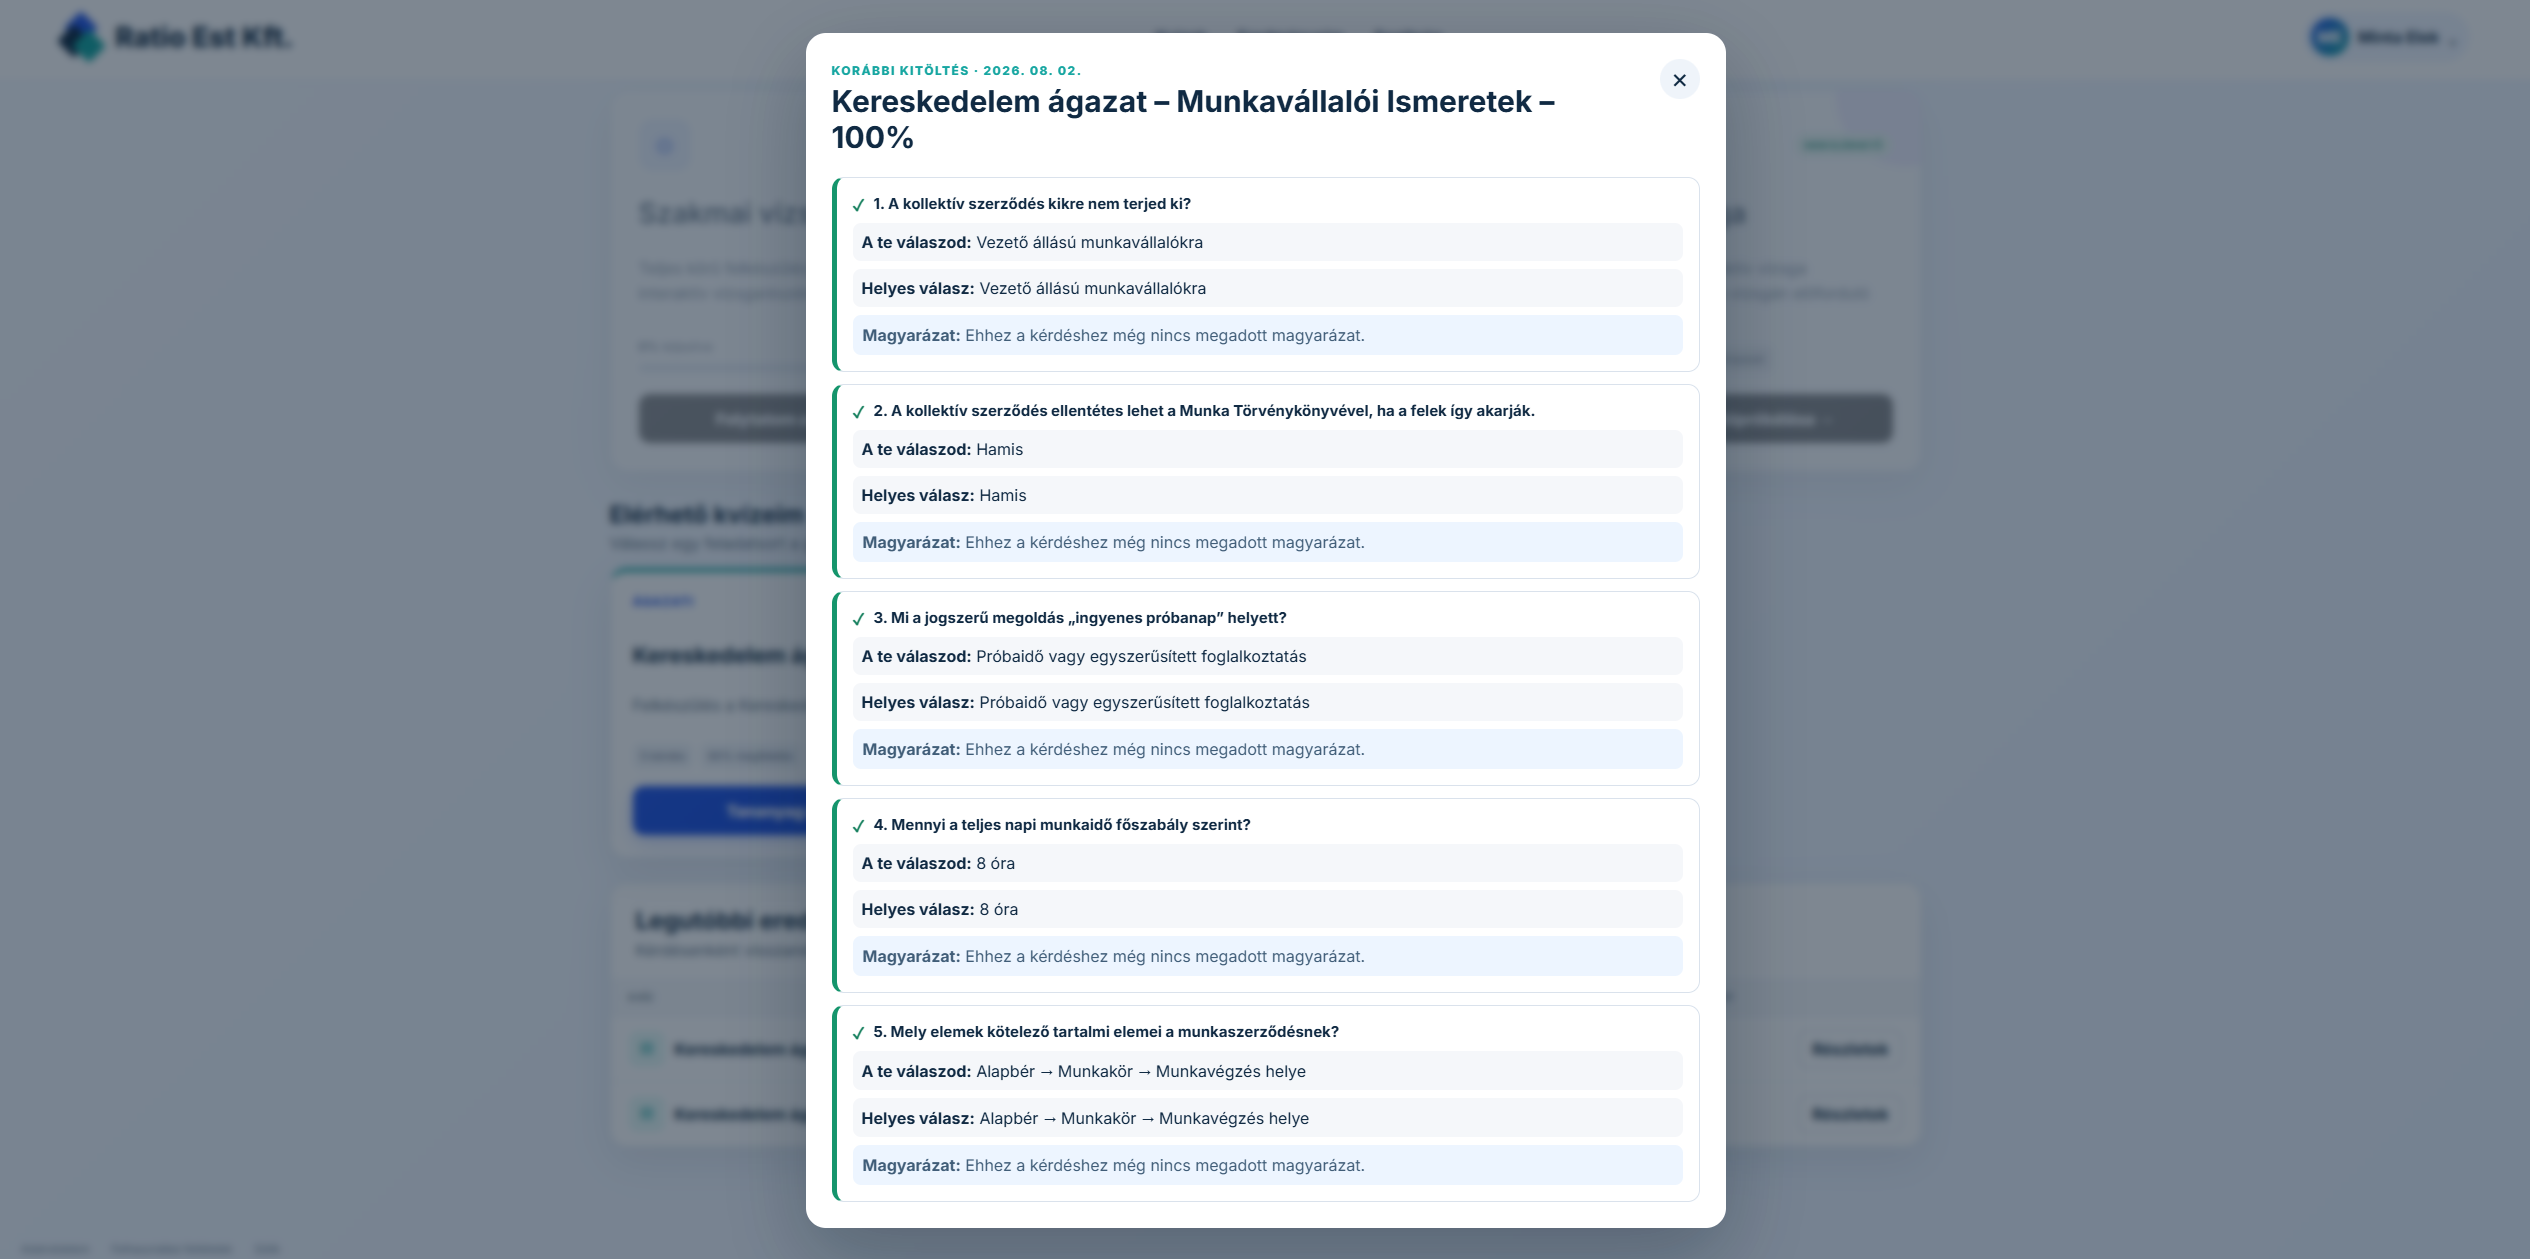
Task: Click the Magyarázat row under question 5
Action: 1267,1165
